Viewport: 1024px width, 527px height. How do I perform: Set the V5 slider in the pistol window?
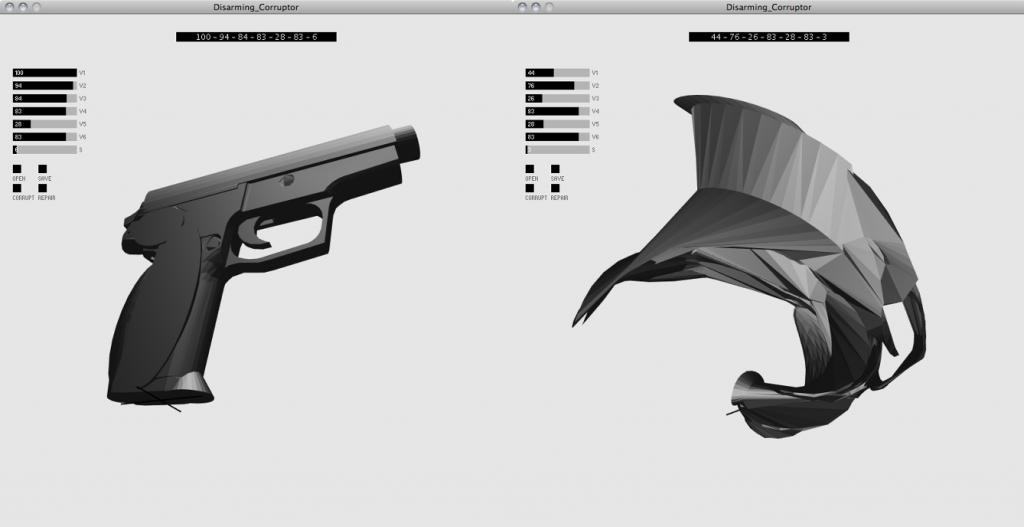(45, 124)
